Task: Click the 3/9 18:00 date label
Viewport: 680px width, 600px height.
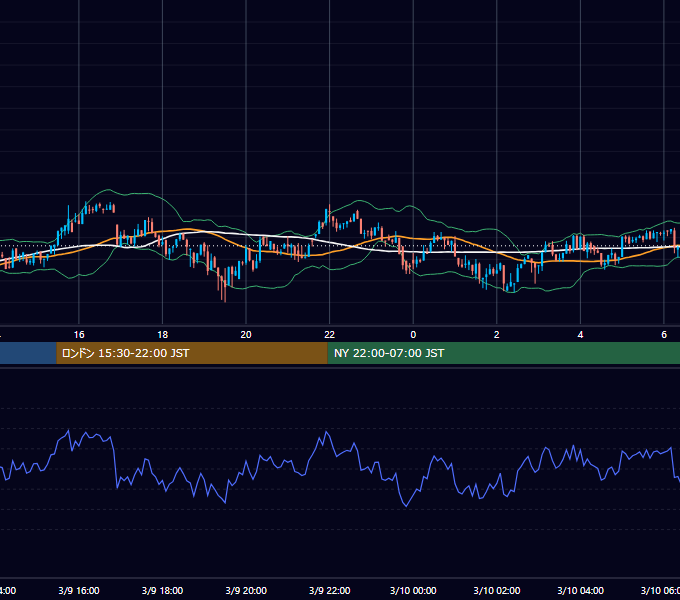Action: [x=163, y=590]
